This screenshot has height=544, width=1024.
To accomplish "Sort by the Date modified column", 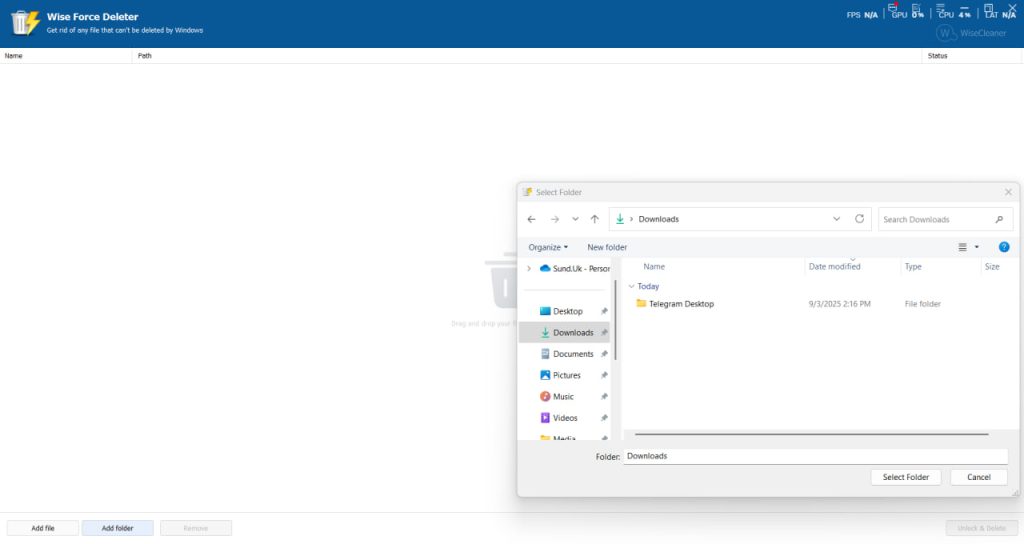I will (835, 266).
